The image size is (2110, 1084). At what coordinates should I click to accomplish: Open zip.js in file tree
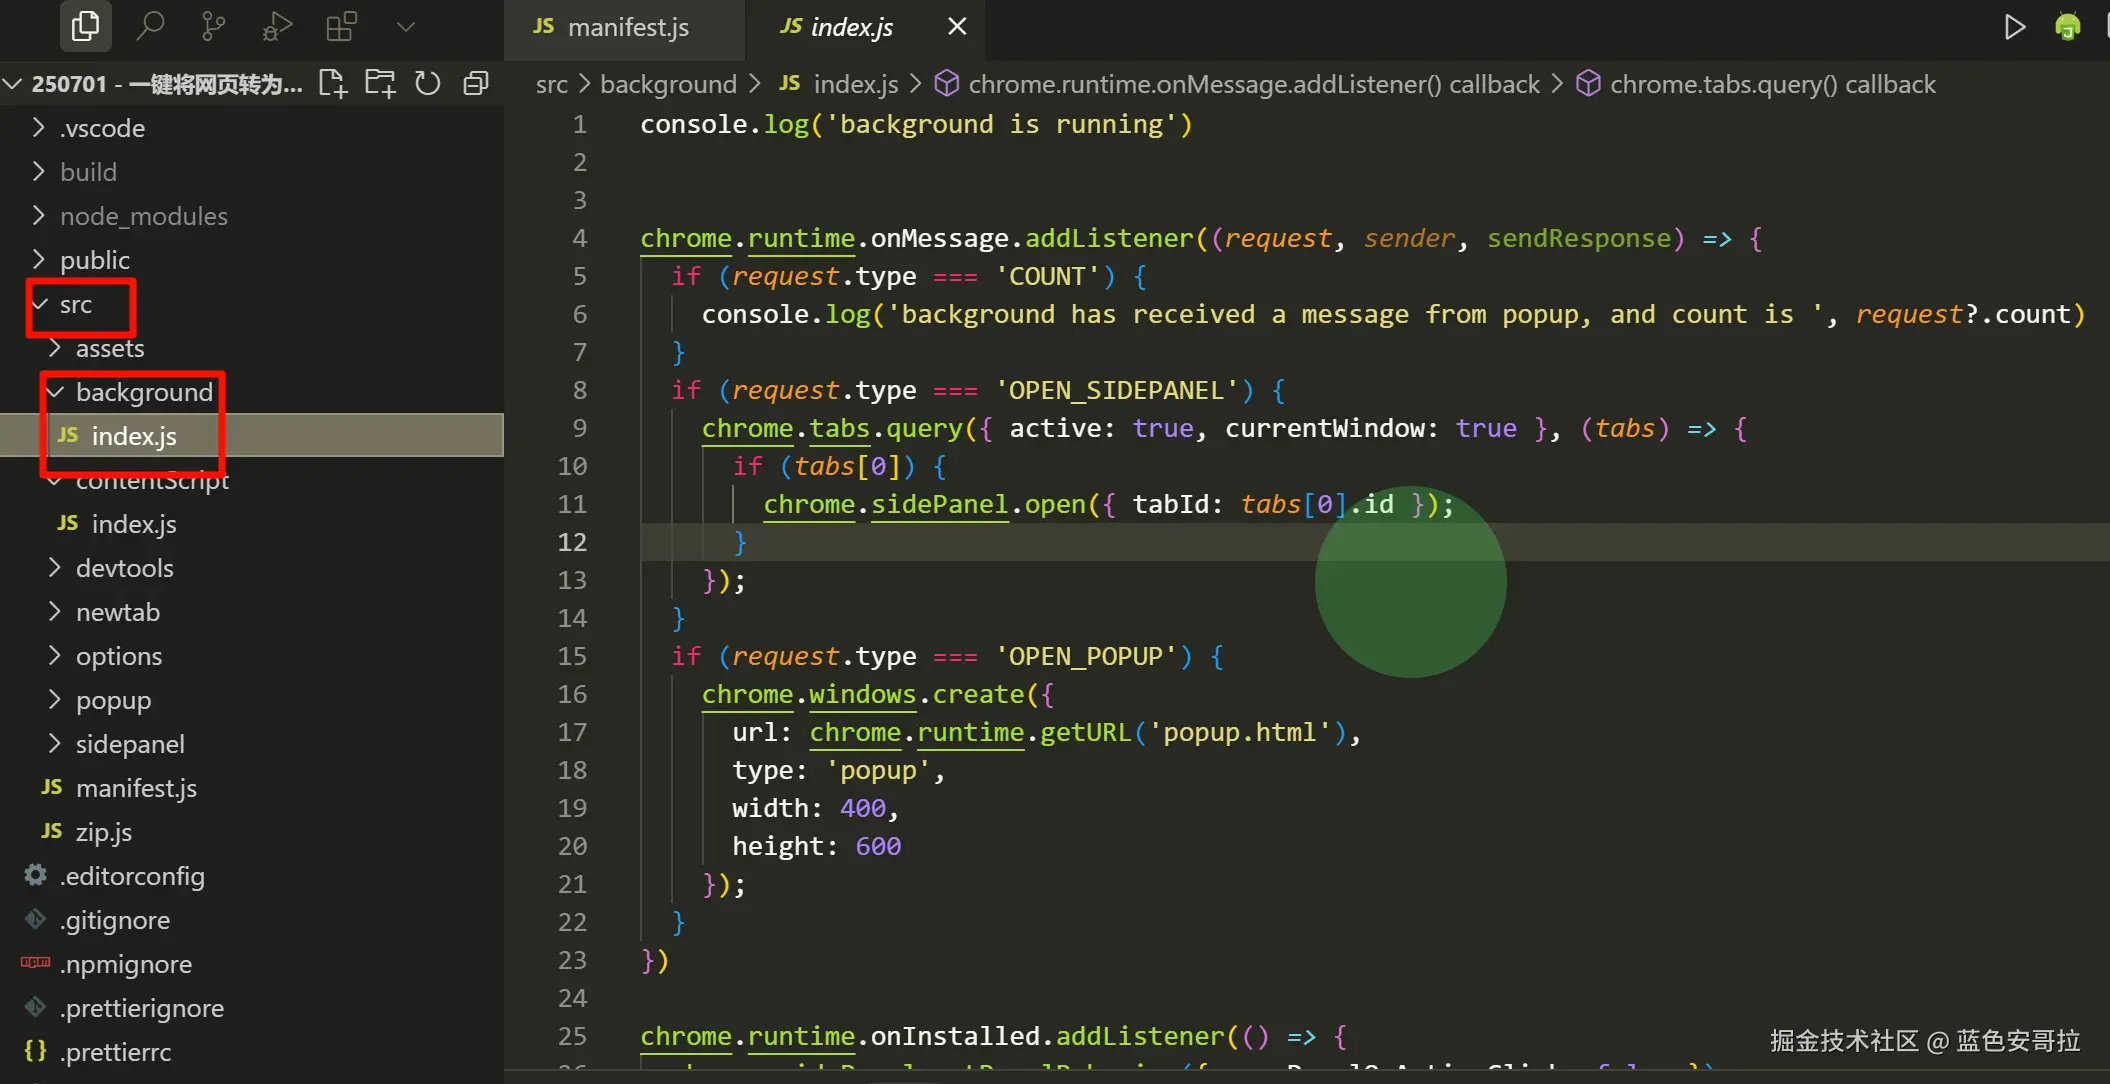pyautogui.click(x=103, y=832)
